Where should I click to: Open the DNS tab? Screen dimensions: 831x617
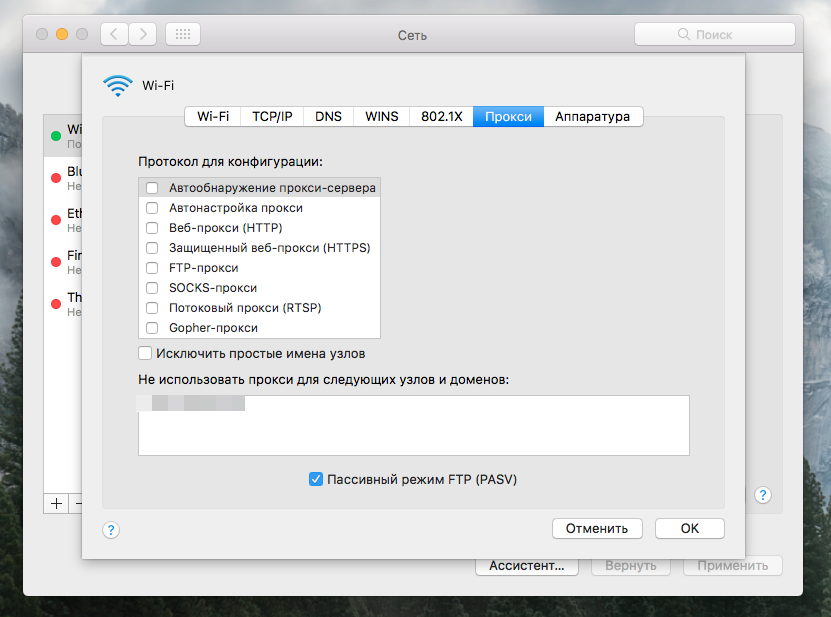pyautogui.click(x=328, y=117)
